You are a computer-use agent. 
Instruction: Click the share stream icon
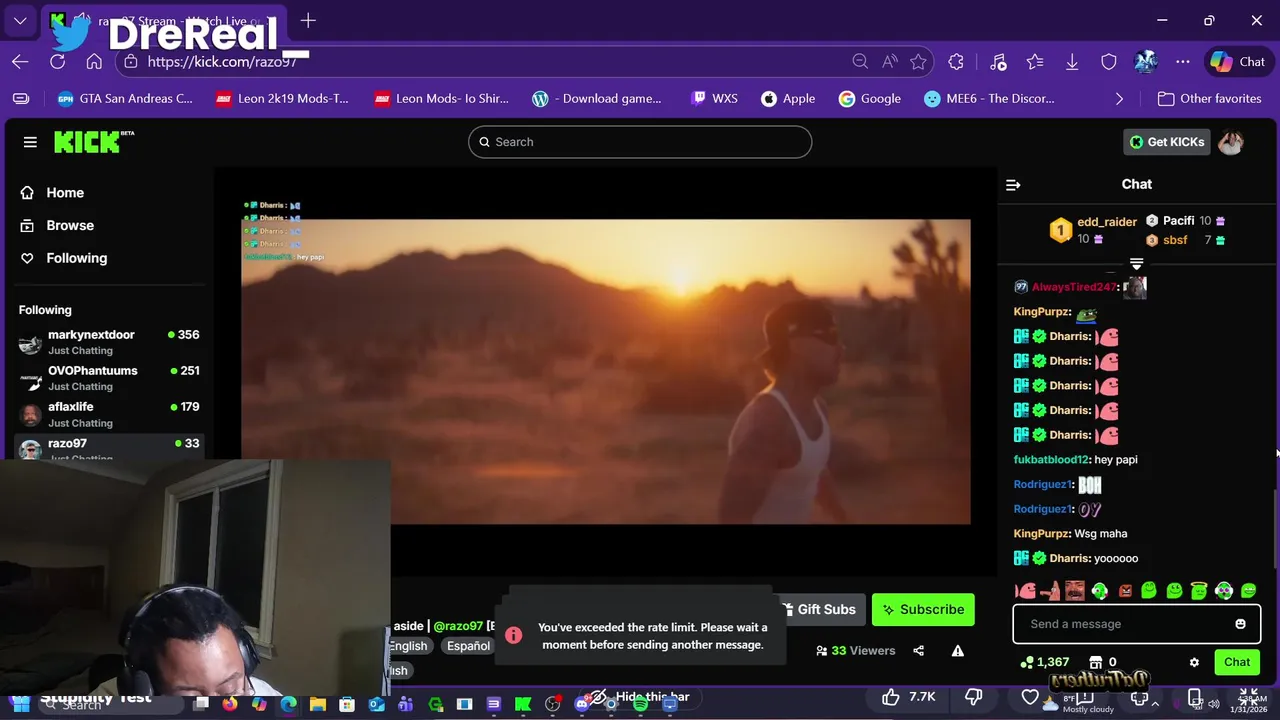click(918, 651)
